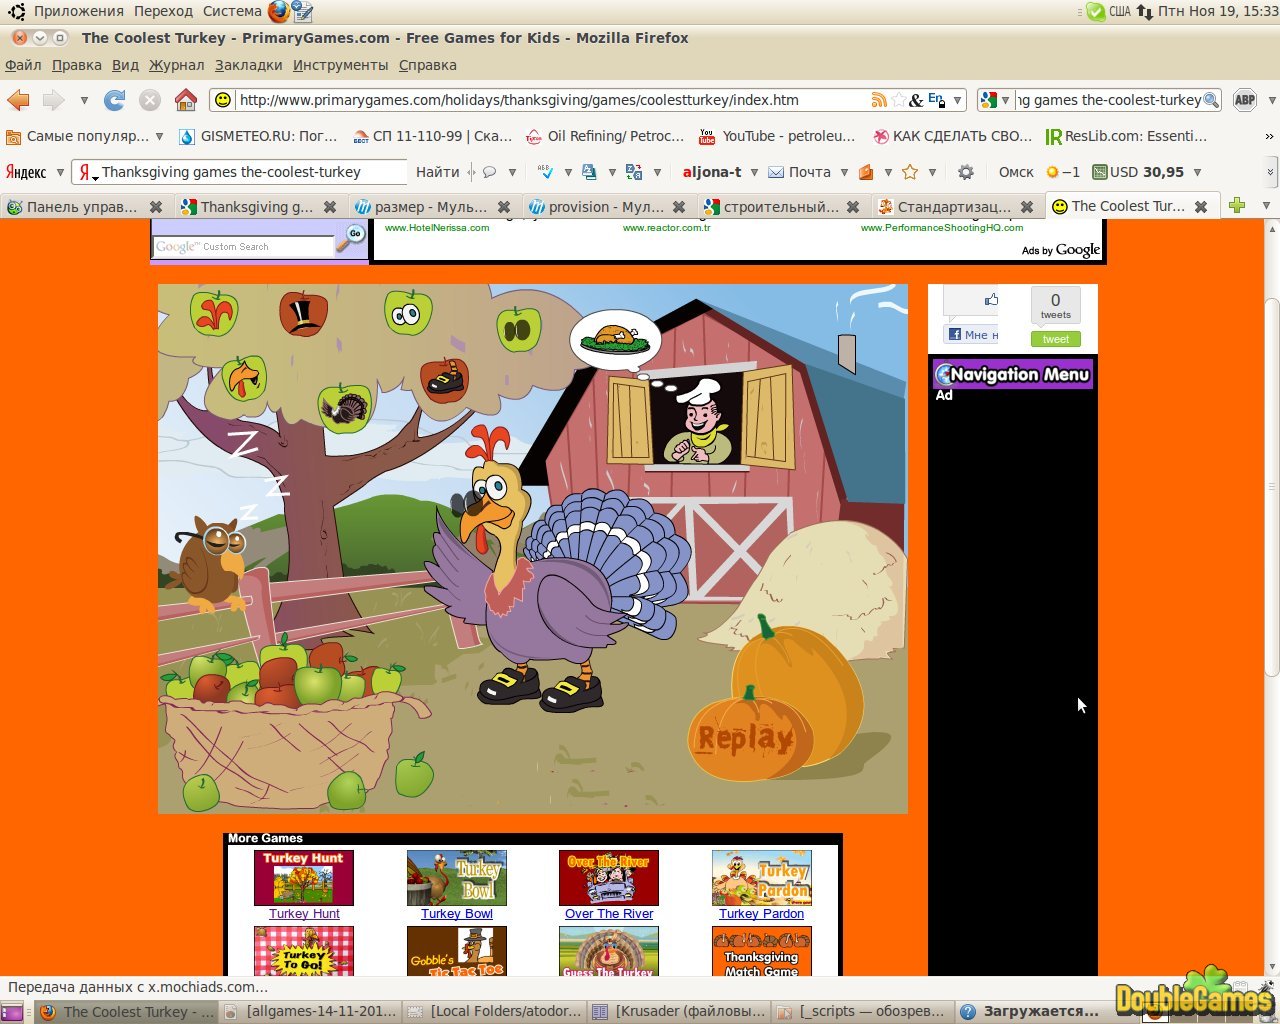Switch to Krusader taskbar window
1280x1024 pixels.
tap(680, 1012)
